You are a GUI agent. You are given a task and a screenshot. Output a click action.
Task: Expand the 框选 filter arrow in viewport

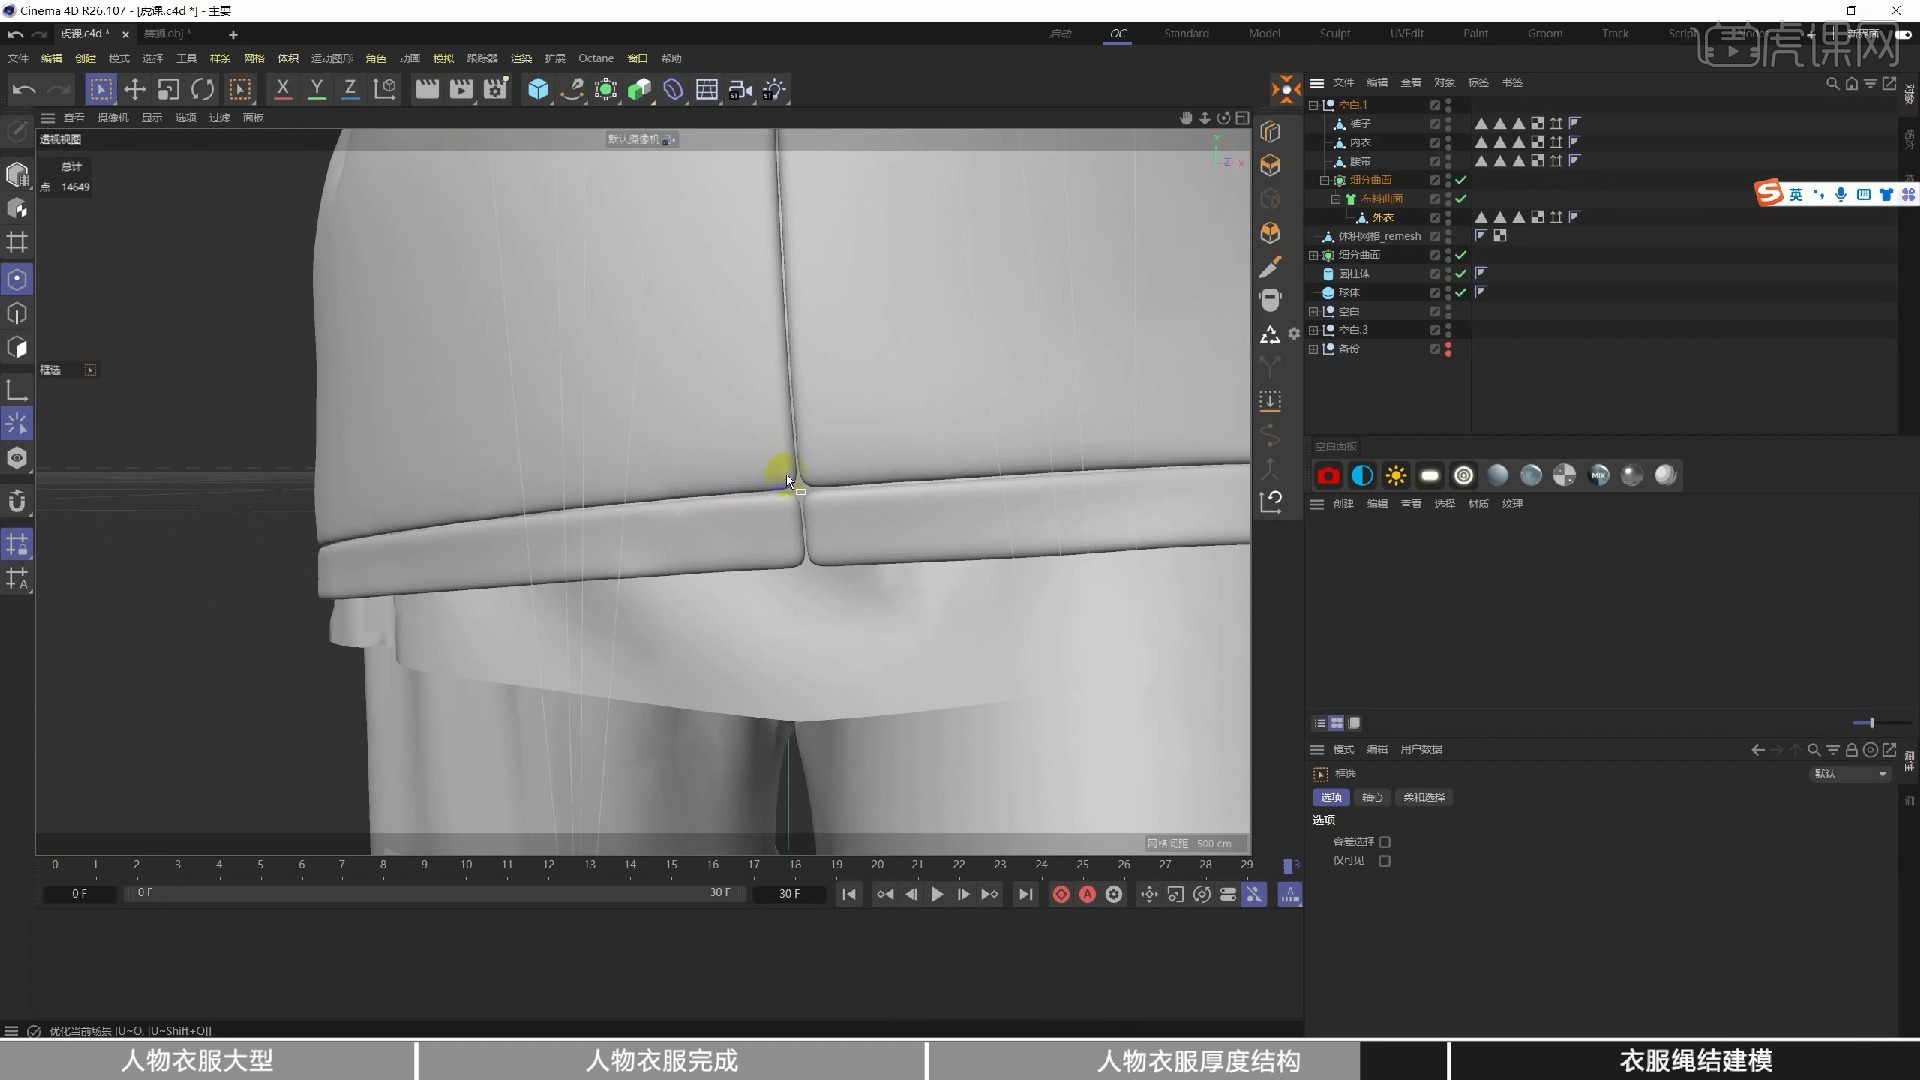[90, 371]
